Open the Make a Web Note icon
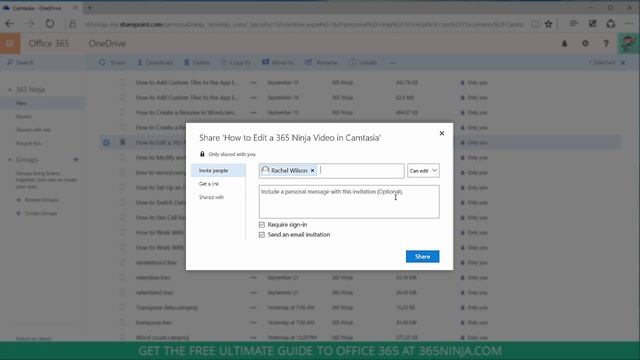Image resolution: width=640 pixels, height=360 pixels. [592, 24]
